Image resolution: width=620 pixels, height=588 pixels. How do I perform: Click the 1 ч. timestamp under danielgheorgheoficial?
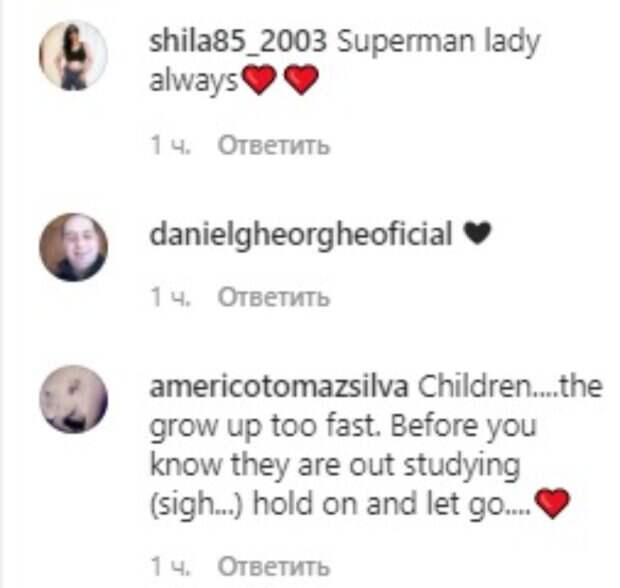point(171,297)
